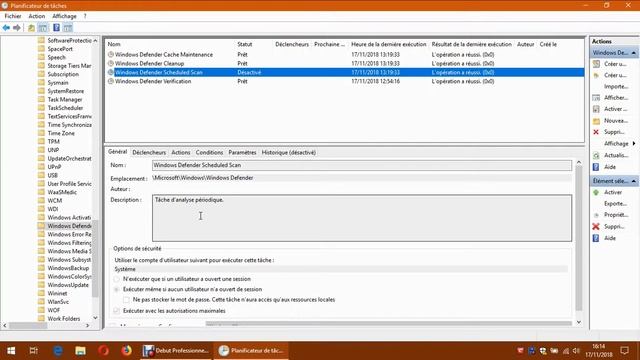Collapse the Élément sélectionné section
The height and width of the screenshot is (360, 640).
coord(633,181)
